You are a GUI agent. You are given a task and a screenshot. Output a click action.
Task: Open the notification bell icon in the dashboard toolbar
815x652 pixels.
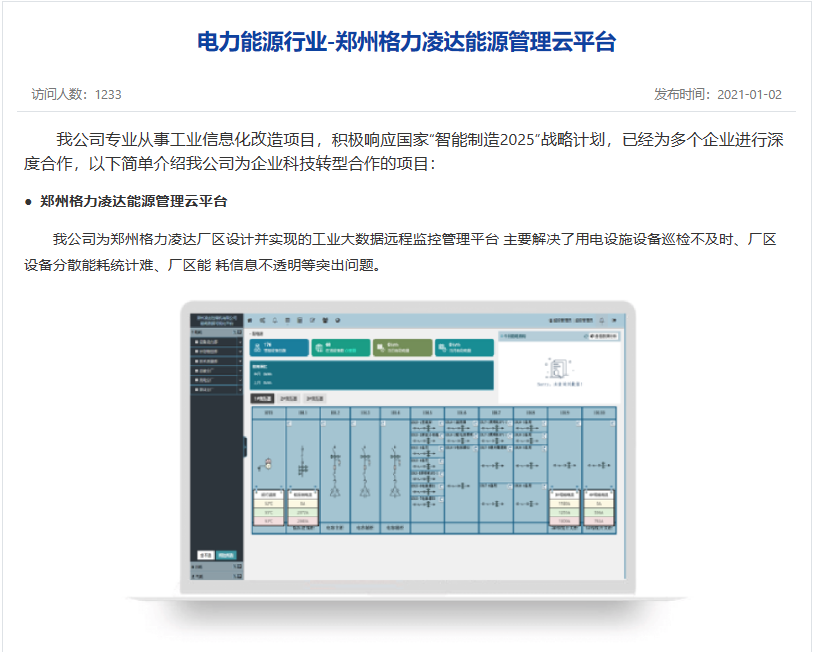coord(274,320)
